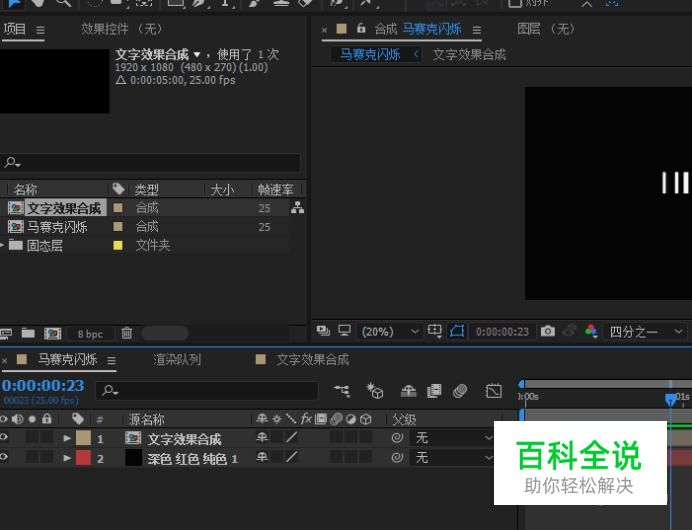Toggle lock box for 文字效果合成 layer

(x=46, y=437)
